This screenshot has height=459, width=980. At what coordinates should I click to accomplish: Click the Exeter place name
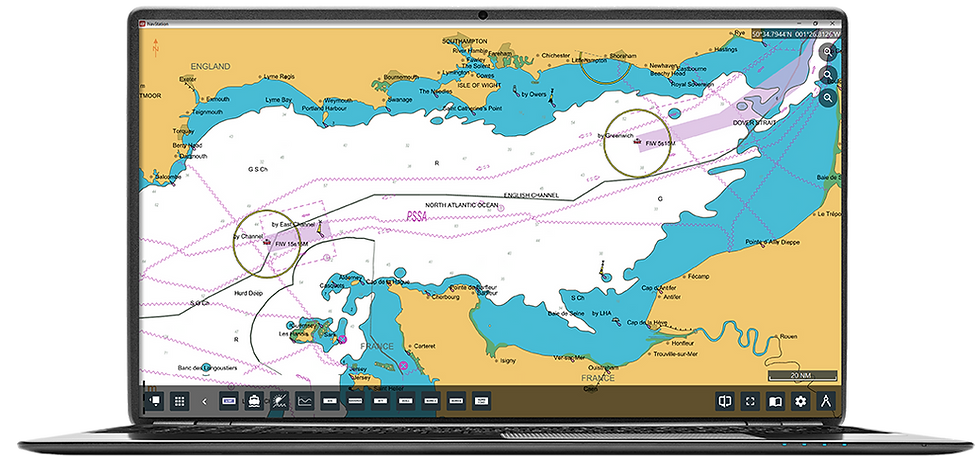(188, 79)
